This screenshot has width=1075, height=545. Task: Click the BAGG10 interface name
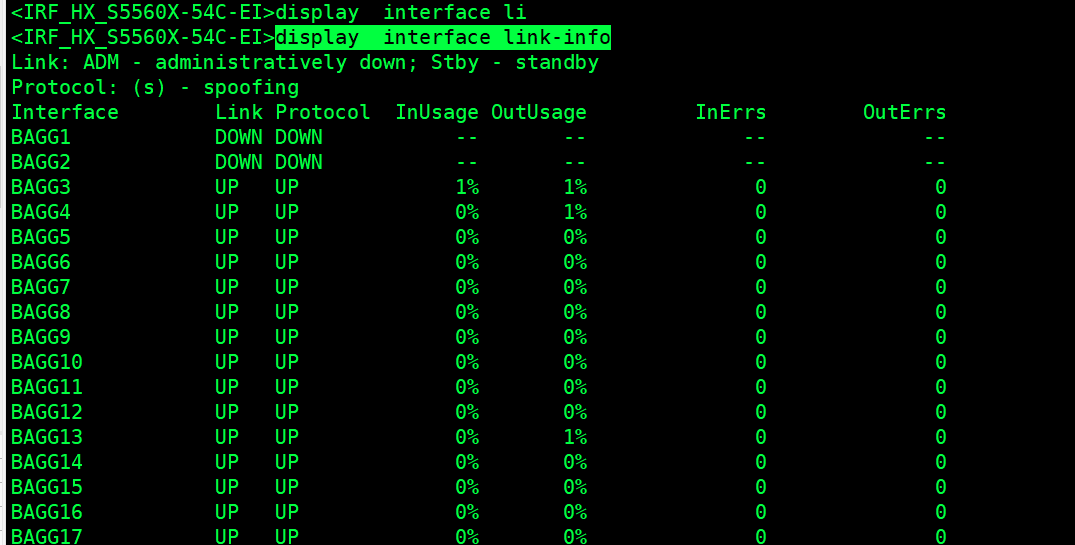(47, 362)
